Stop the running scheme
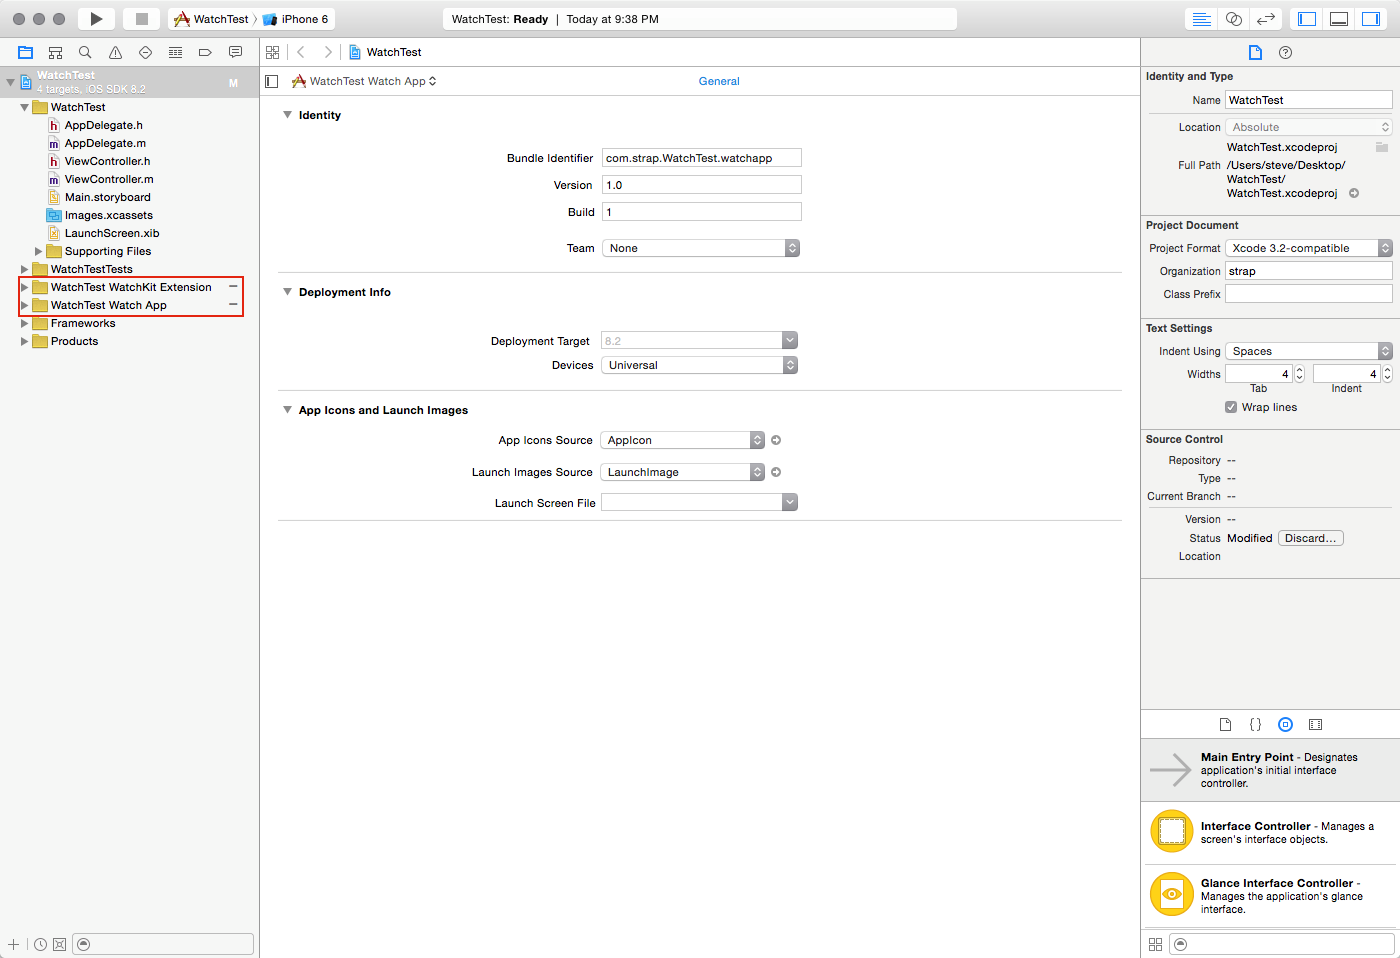The height and width of the screenshot is (958, 1400). (142, 19)
